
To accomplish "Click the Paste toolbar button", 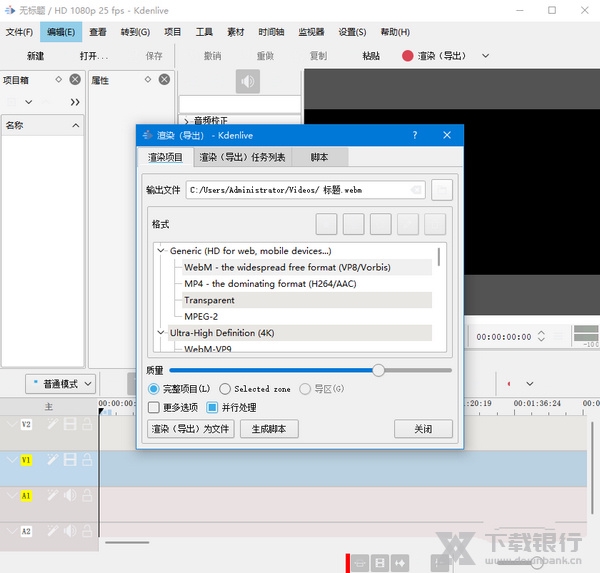I will (371, 56).
